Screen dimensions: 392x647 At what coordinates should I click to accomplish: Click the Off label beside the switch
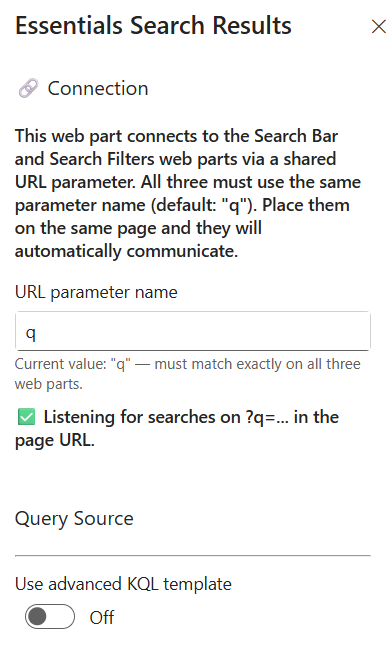102,617
